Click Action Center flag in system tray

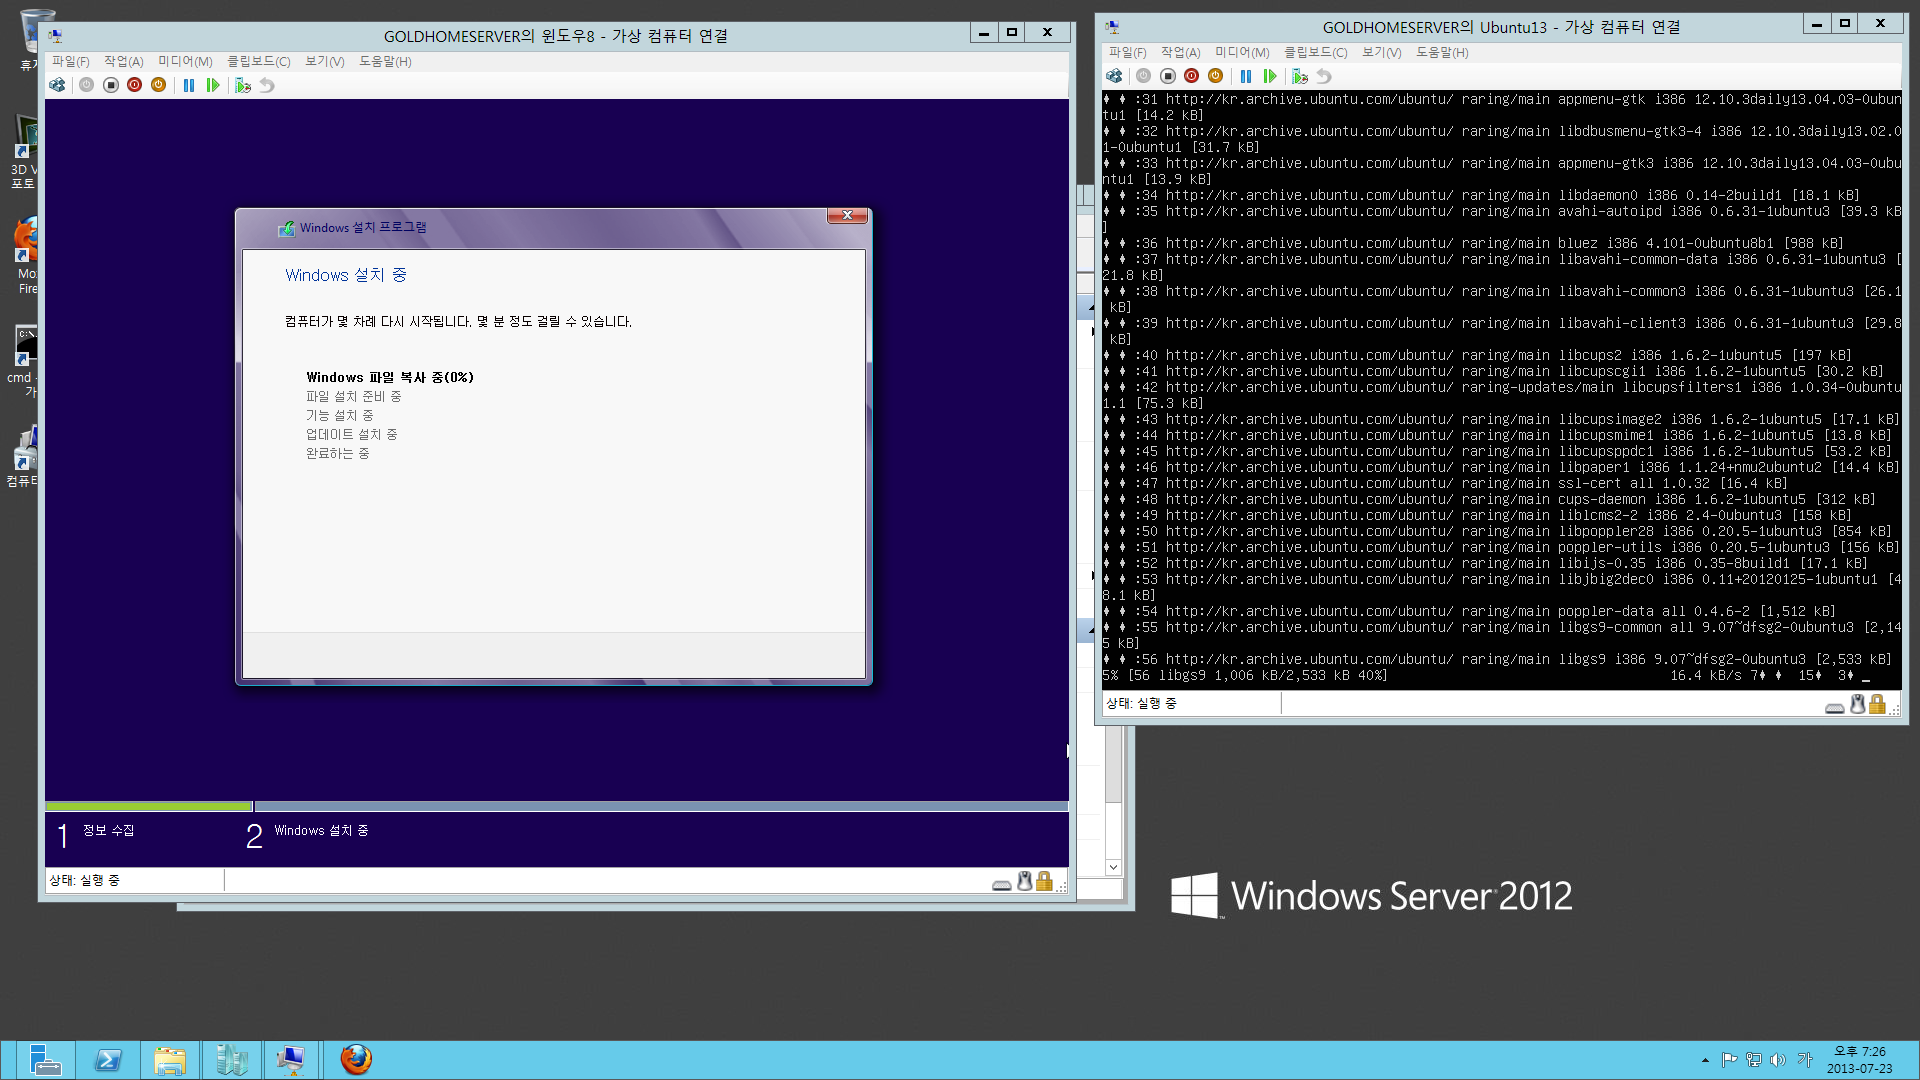click(1729, 1060)
